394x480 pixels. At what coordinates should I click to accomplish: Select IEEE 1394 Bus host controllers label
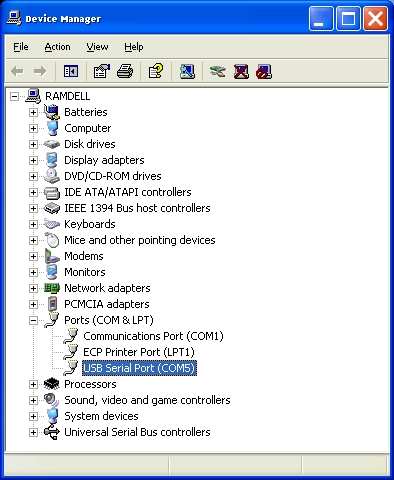(x=137, y=208)
